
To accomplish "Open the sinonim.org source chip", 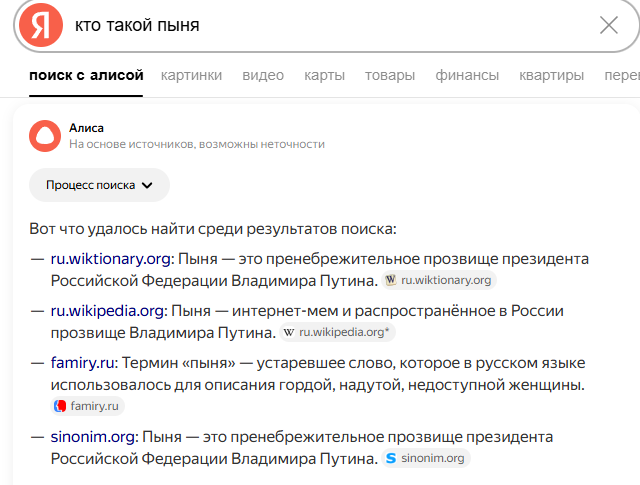I will (426, 458).
